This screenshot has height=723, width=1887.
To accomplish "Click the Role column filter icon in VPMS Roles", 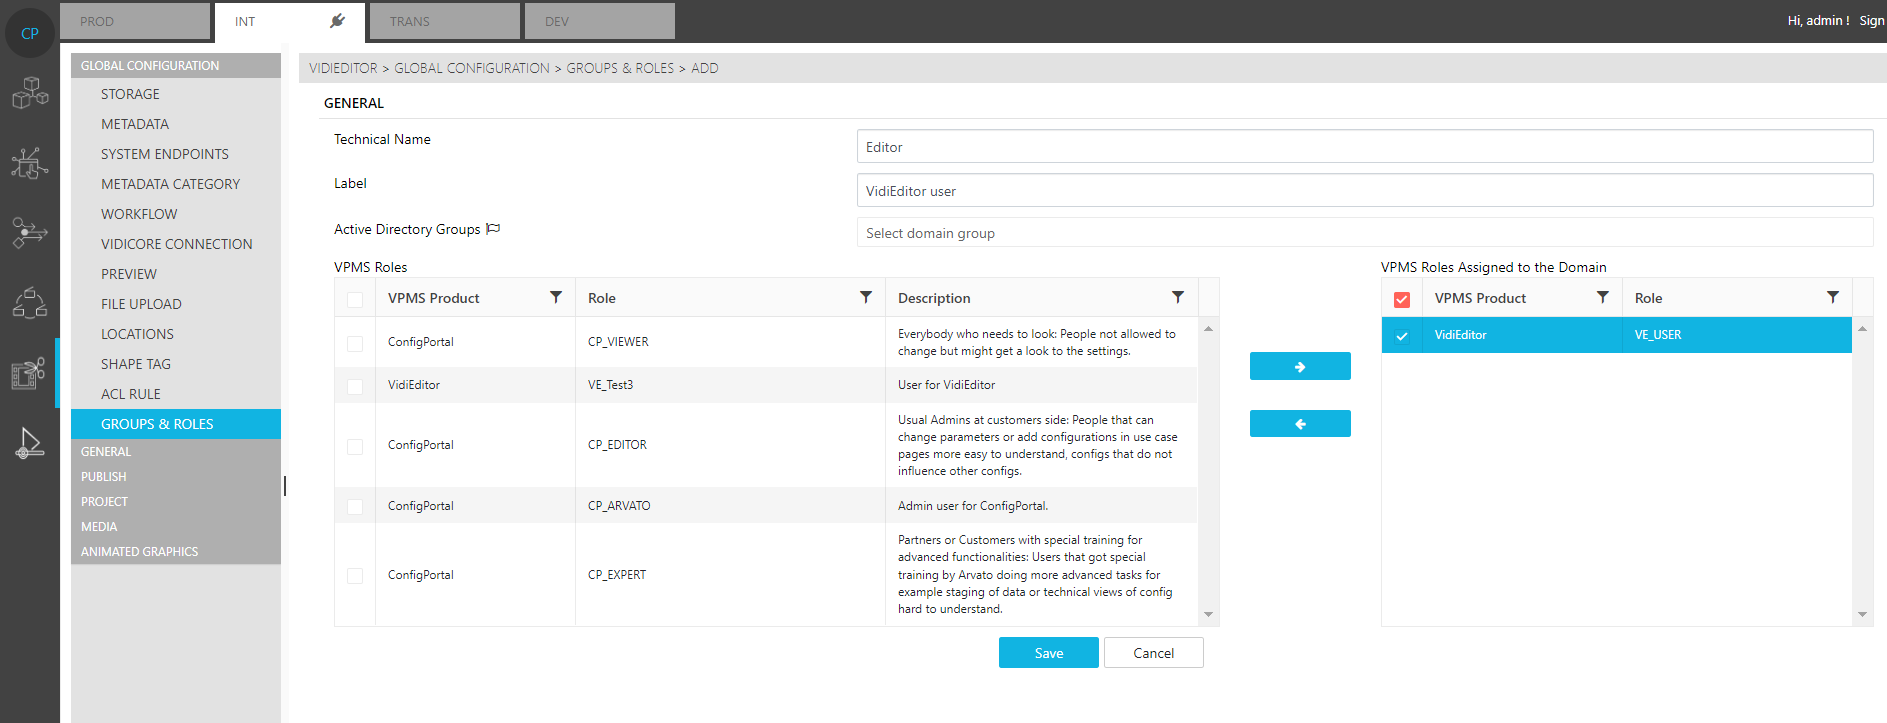I will tap(866, 298).
